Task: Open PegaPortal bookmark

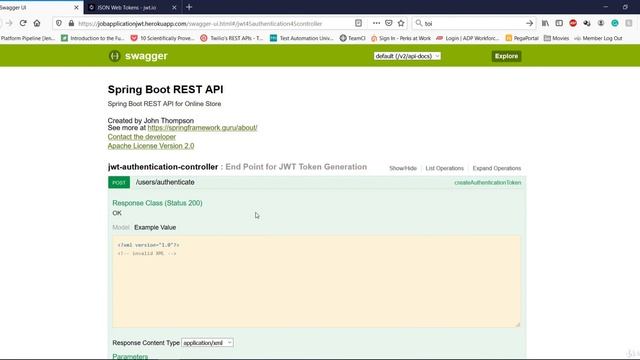Action: point(522,38)
